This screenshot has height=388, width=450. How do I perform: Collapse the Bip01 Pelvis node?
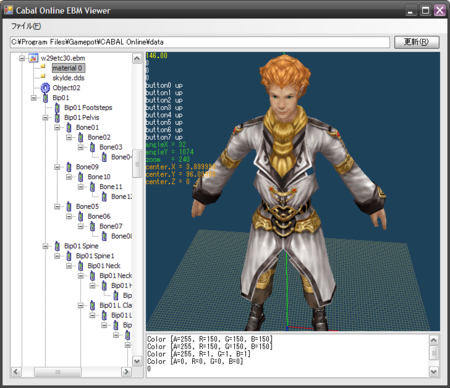pyautogui.click(x=45, y=118)
